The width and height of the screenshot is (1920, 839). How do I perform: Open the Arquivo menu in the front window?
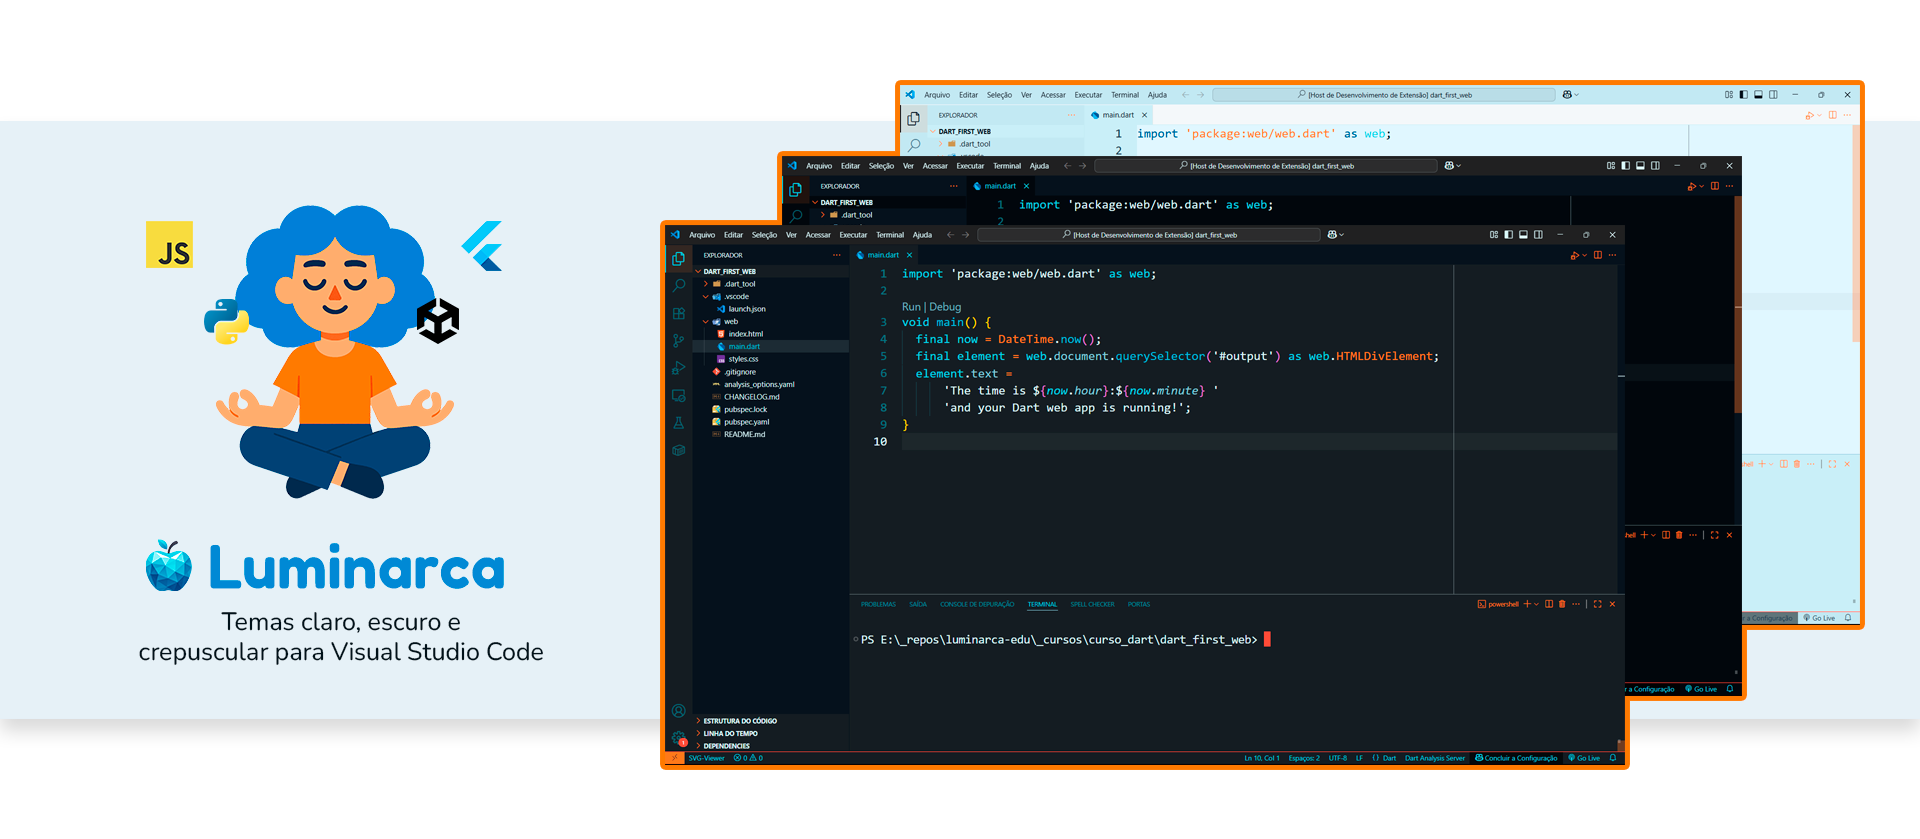(x=702, y=235)
